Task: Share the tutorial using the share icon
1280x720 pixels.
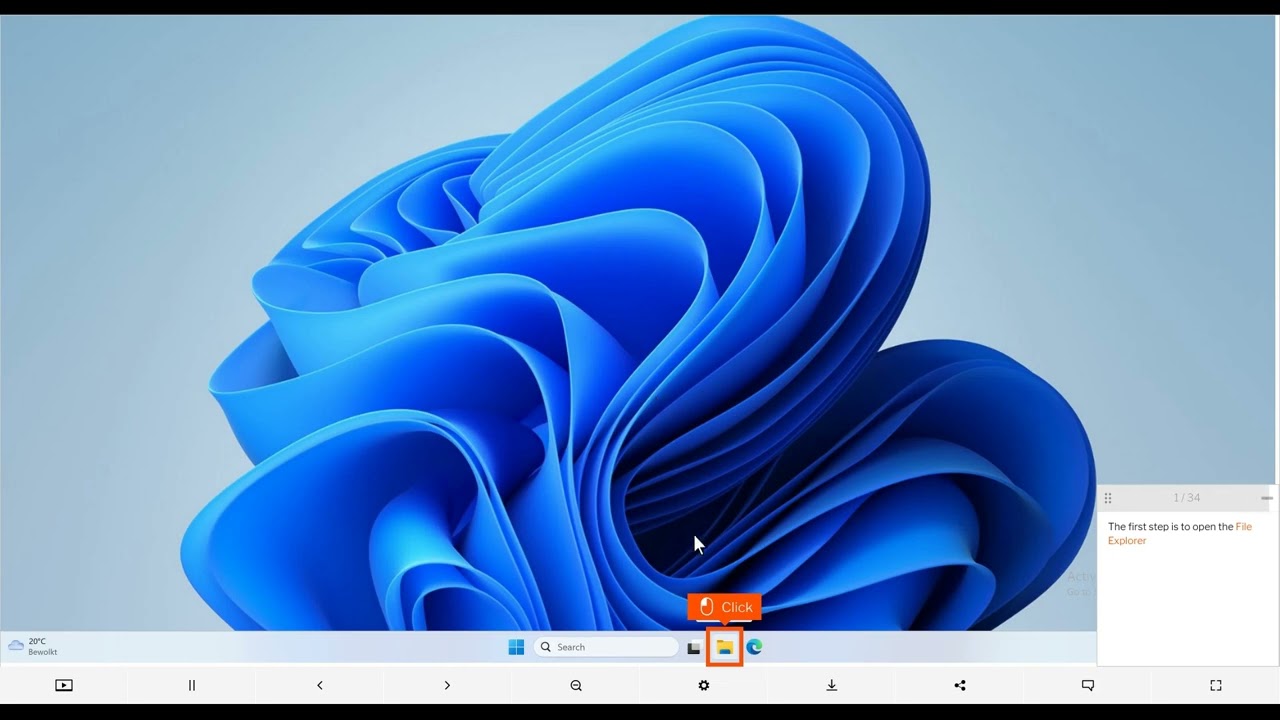Action: [960, 685]
